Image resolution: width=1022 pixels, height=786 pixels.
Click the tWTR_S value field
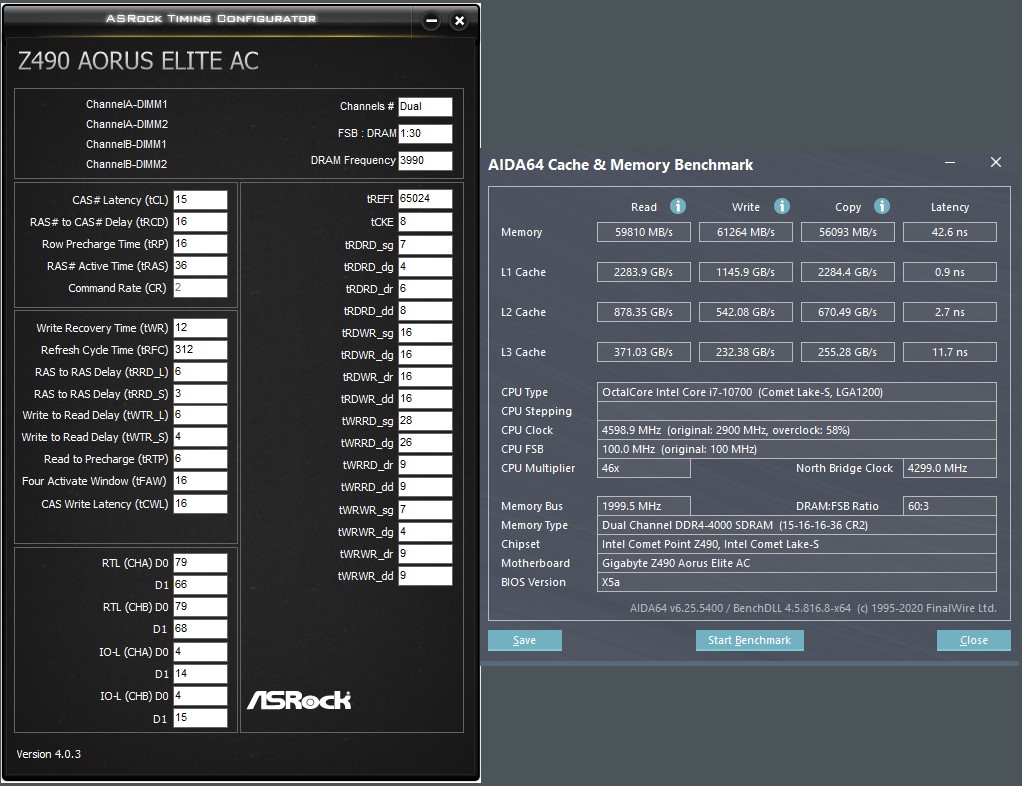pyautogui.click(x=200, y=437)
